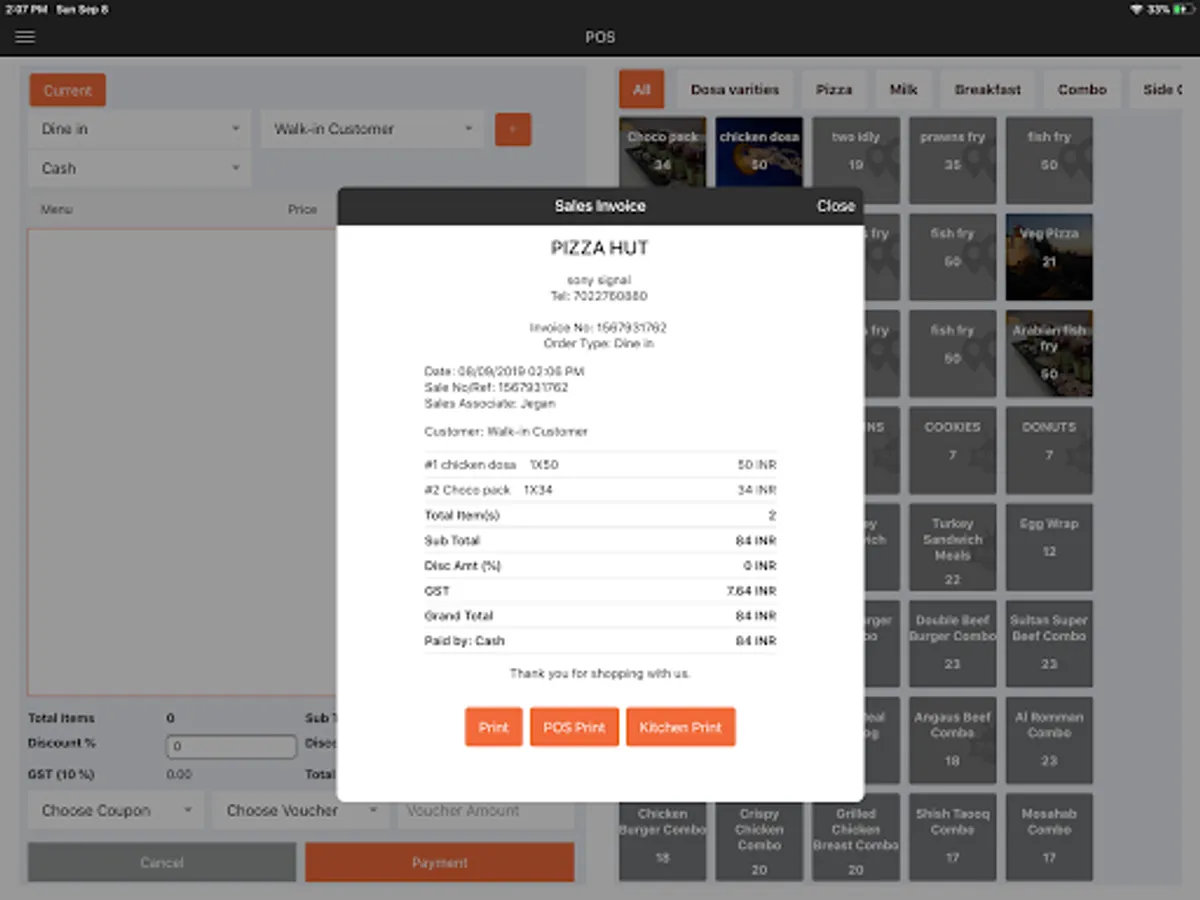Open the Cash payment method dropdown
Viewport: 1200px width, 900px height.
pyautogui.click(x=139, y=168)
